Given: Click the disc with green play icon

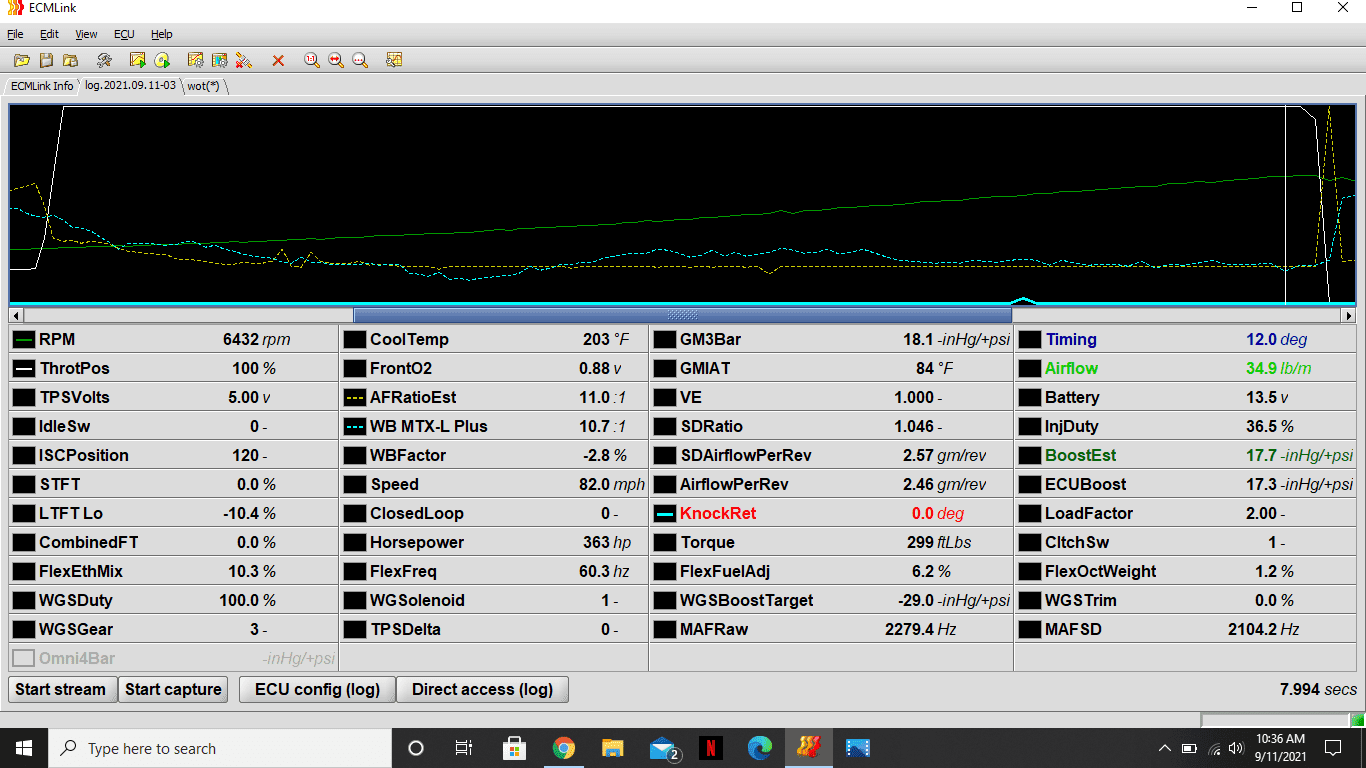Looking at the screenshot, I should [x=162, y=60].
